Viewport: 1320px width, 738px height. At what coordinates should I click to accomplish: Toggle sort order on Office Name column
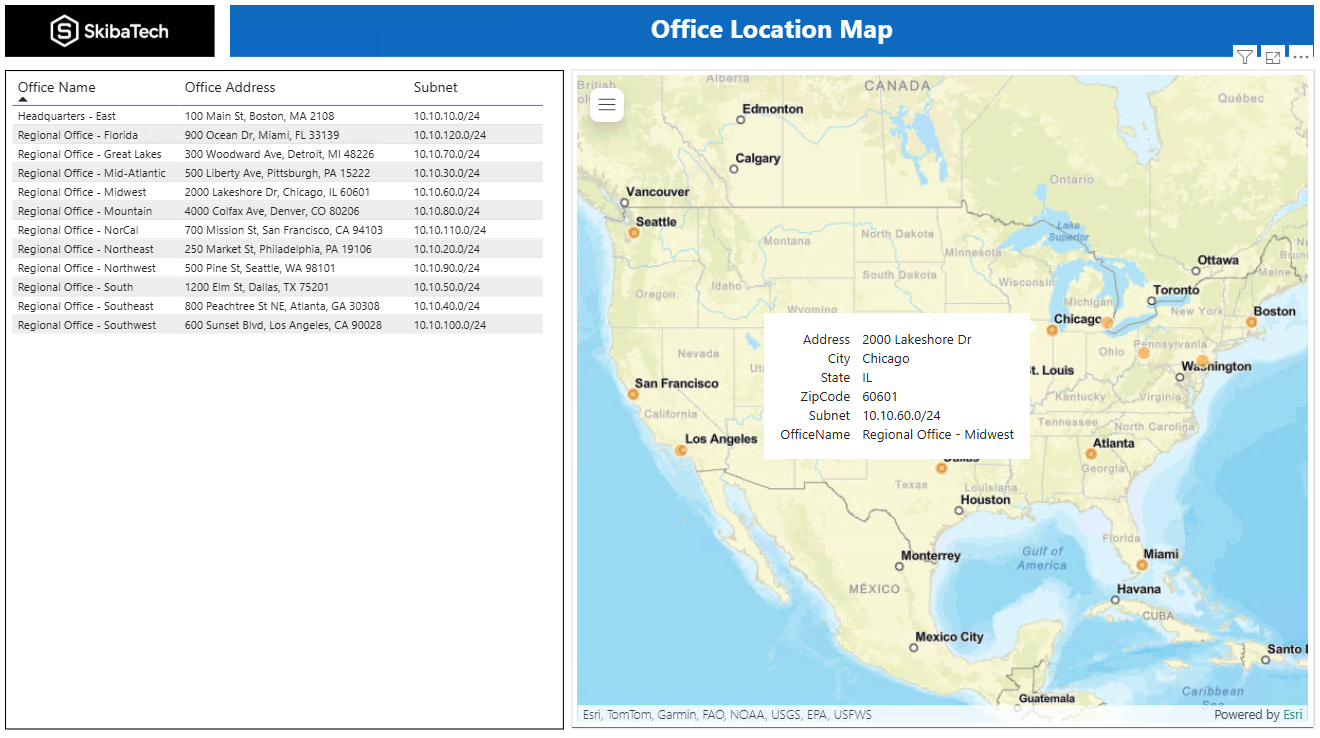click(56, 87)
